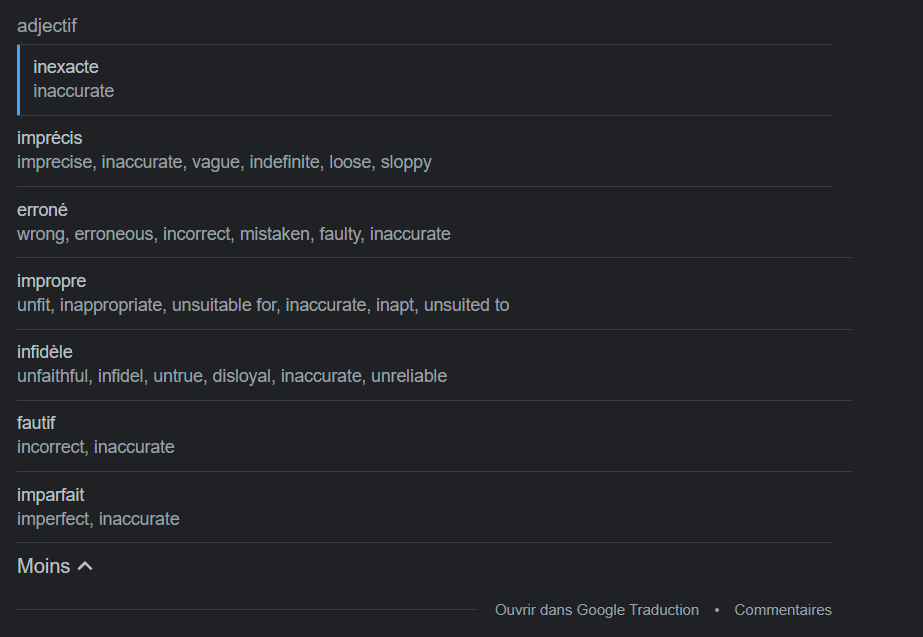Click 'incorrect' under fautif

51,447
